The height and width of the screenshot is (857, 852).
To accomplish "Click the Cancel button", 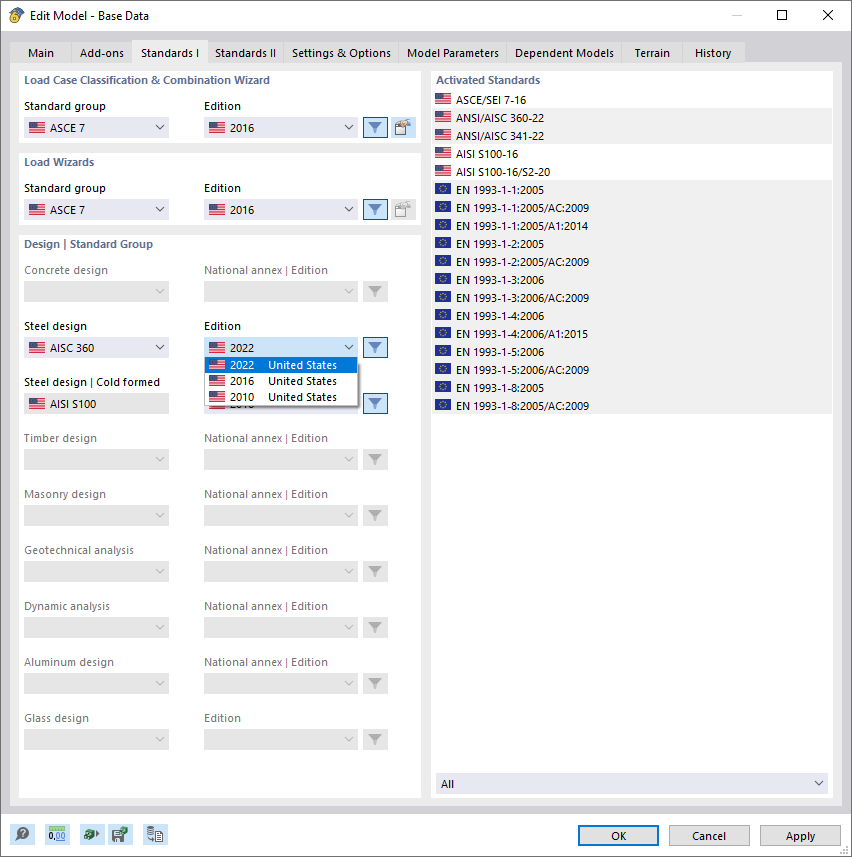I will click(709, 836).
